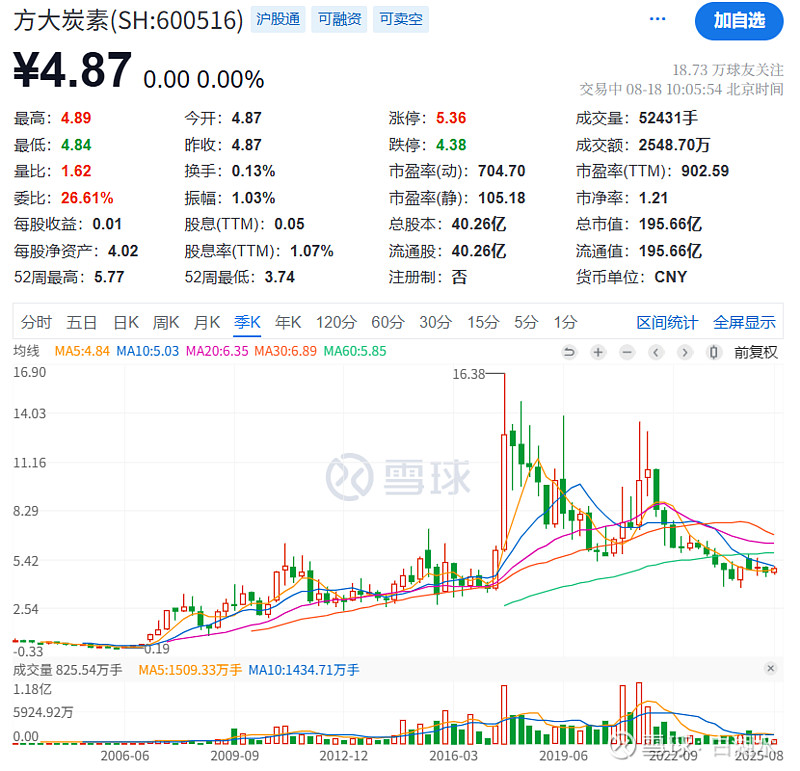Image resolution: width=800 pixels, height=771 pixels.
Task: Toggle the candlestick style icon
Action: click(x=714, y=352)
